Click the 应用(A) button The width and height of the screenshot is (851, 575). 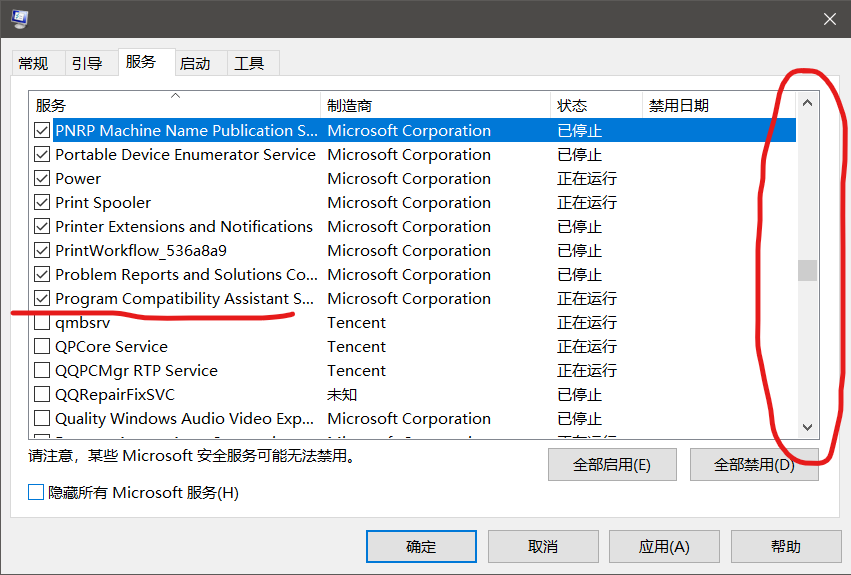664,546
